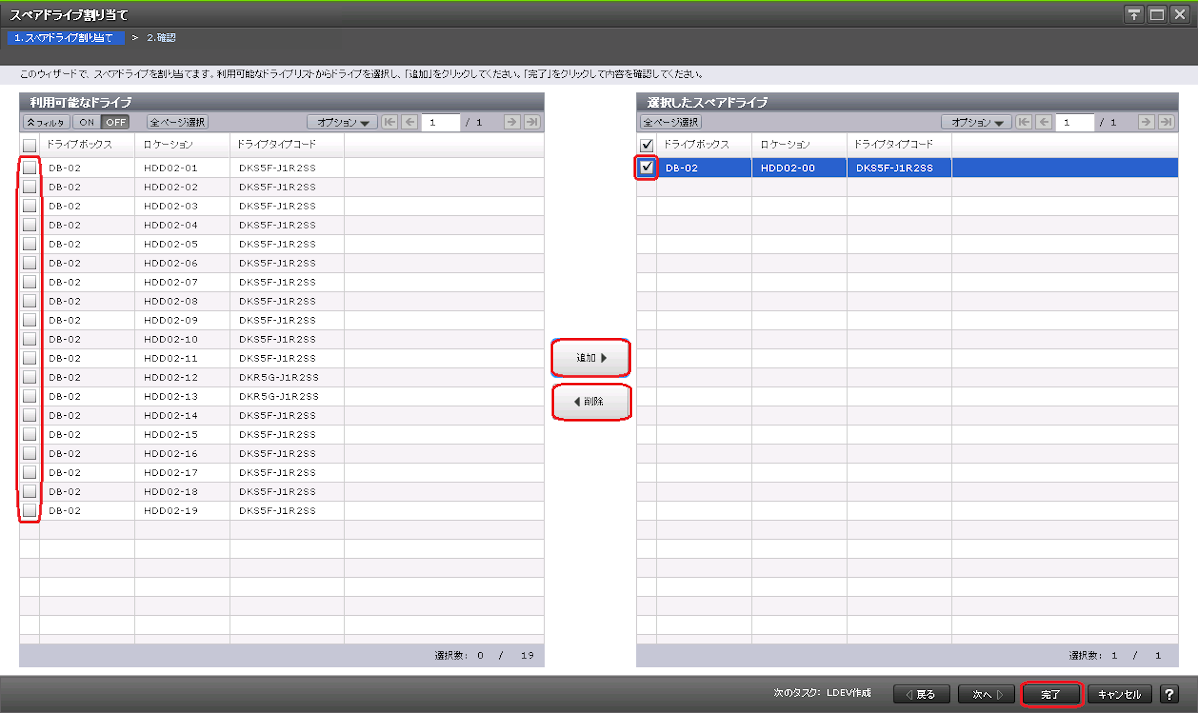Viewport: 1198px width, 713px height.
Task: Jump to last page in available drives
Action: click(x=532, y=122)
